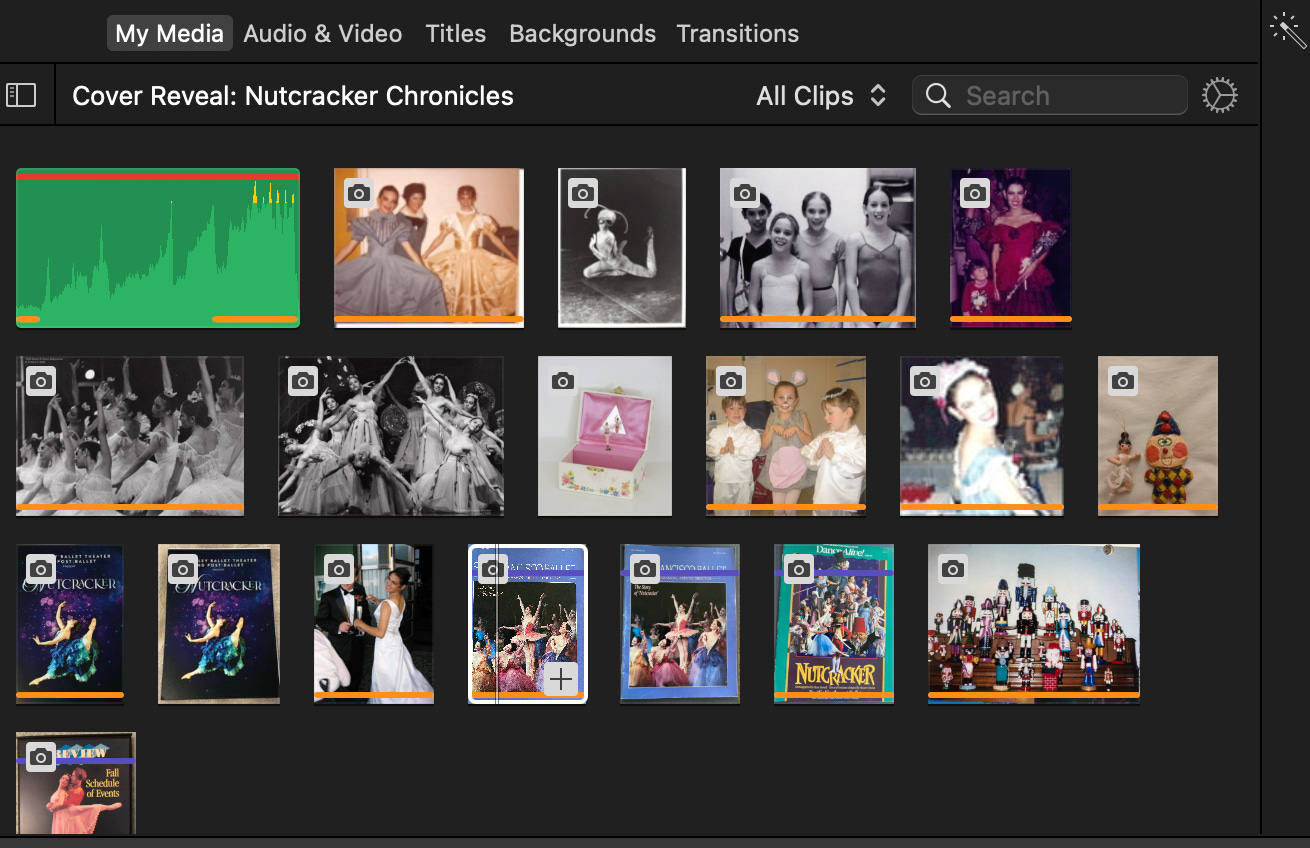Select the Nutcracker program on beige background
The width and height of the screenshot is (1310, 848).
click(219, 624)
